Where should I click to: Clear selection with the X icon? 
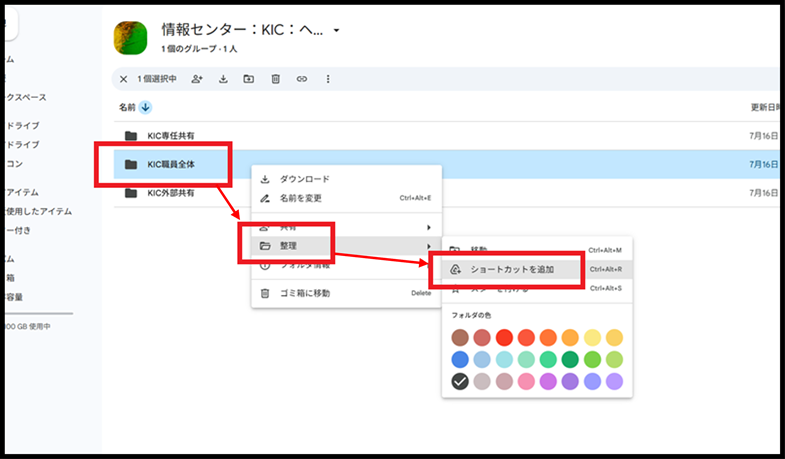tap(123, 79)
